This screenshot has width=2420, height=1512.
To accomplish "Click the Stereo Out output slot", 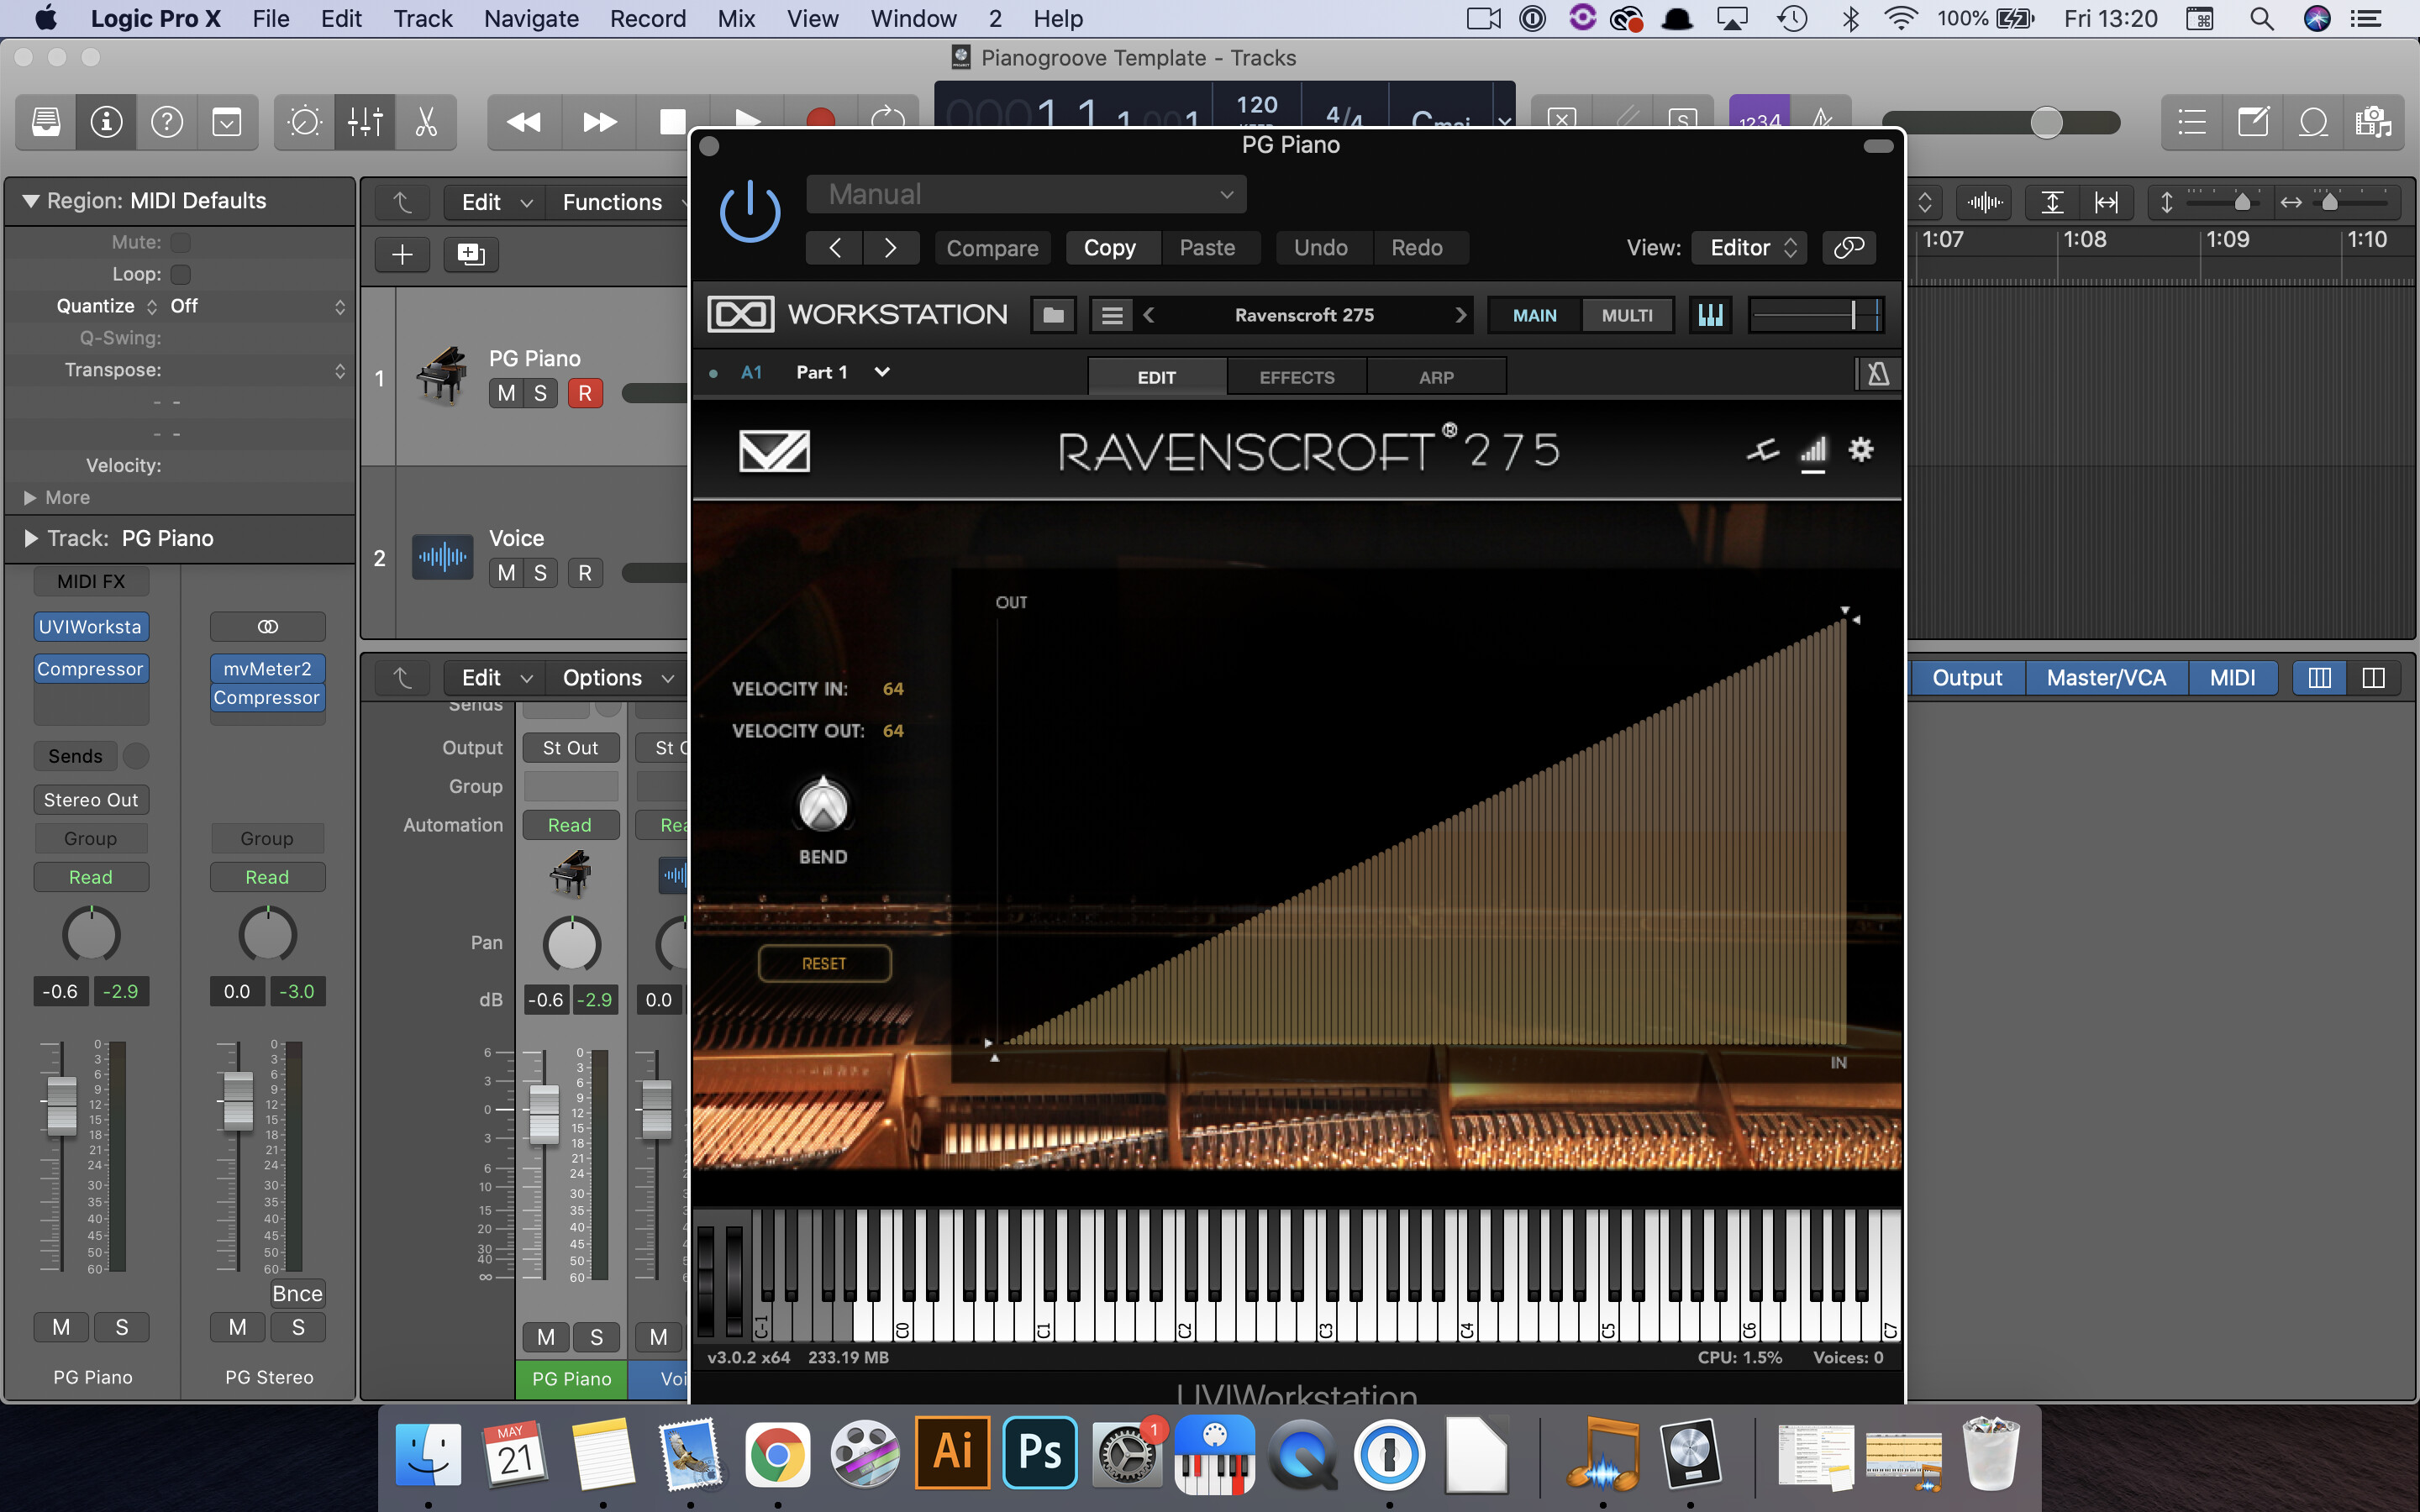I will (x=91, y=800).
